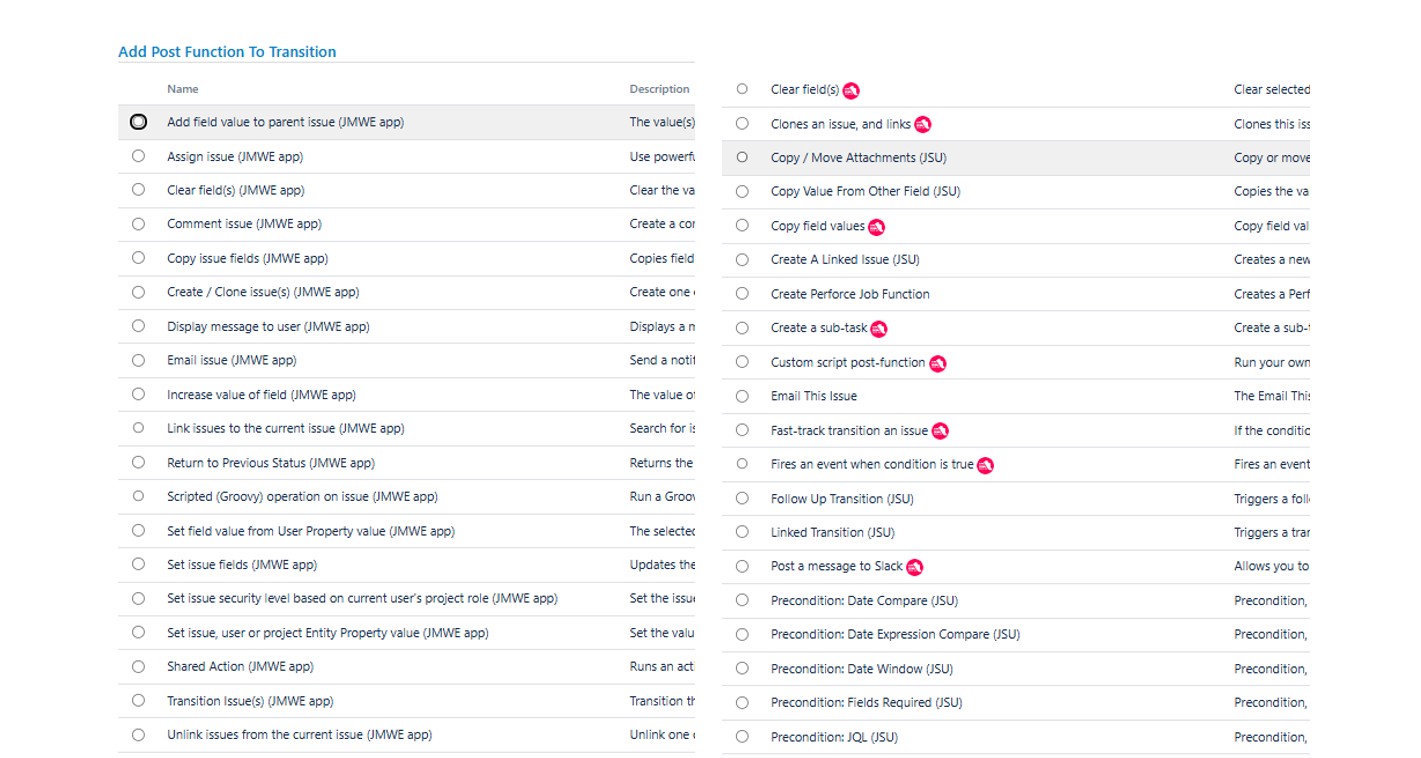The width and height of the screenshot is (1421, 758).
Task: Click Set field value from User Property value label
Action: 311,531
